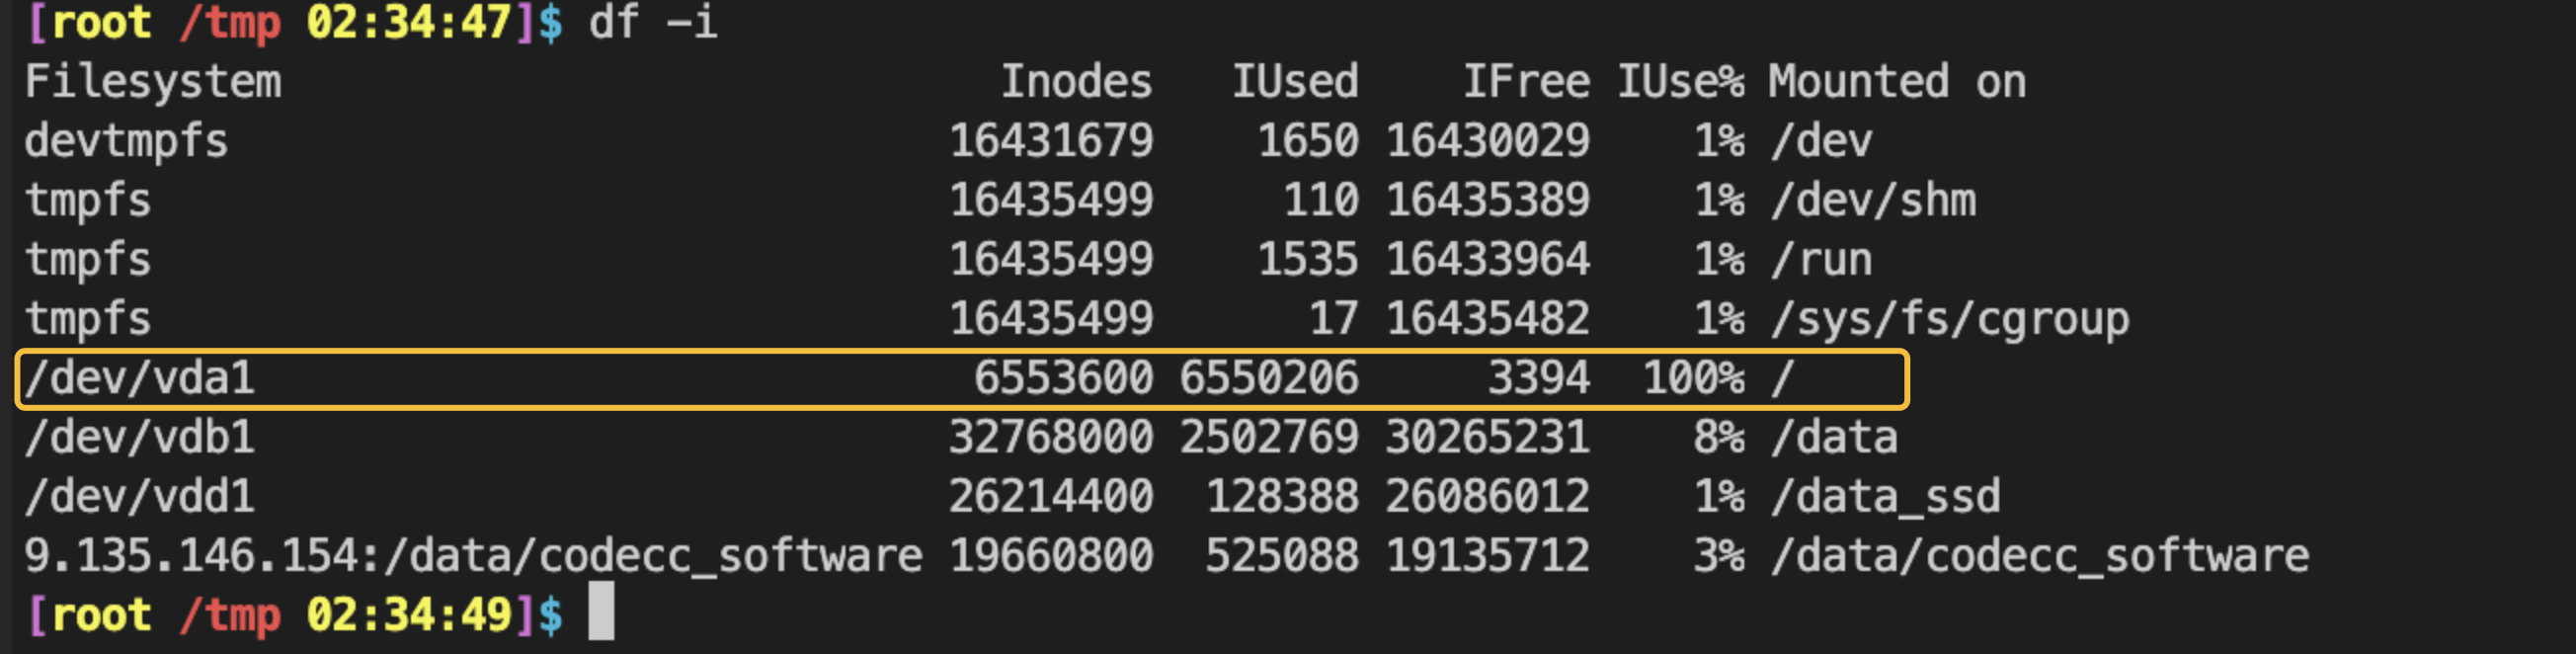Click the /dev/vda1 filesystem entry

point(140,378)
